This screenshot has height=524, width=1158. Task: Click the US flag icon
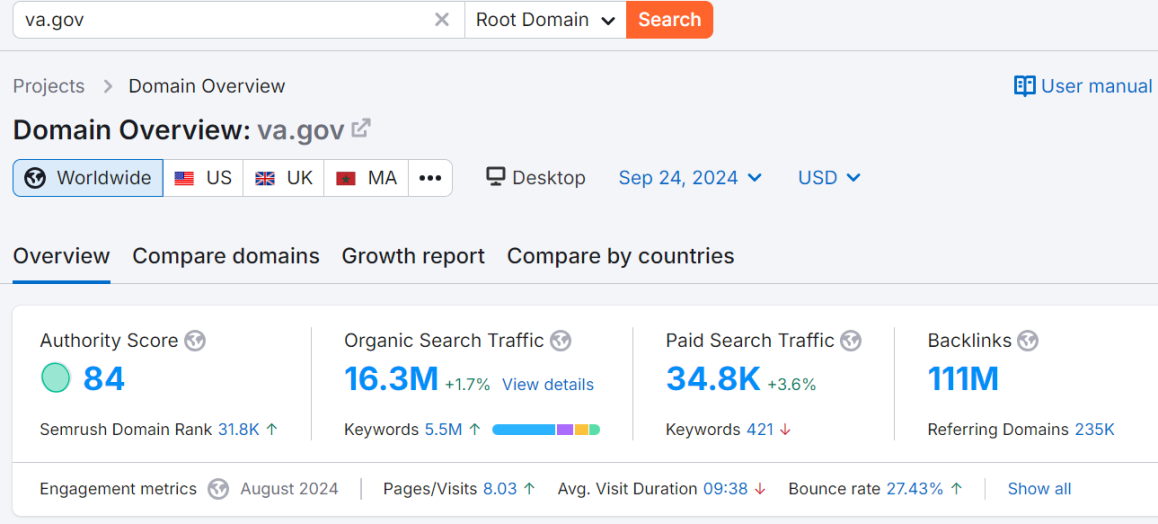coord(184,178)
